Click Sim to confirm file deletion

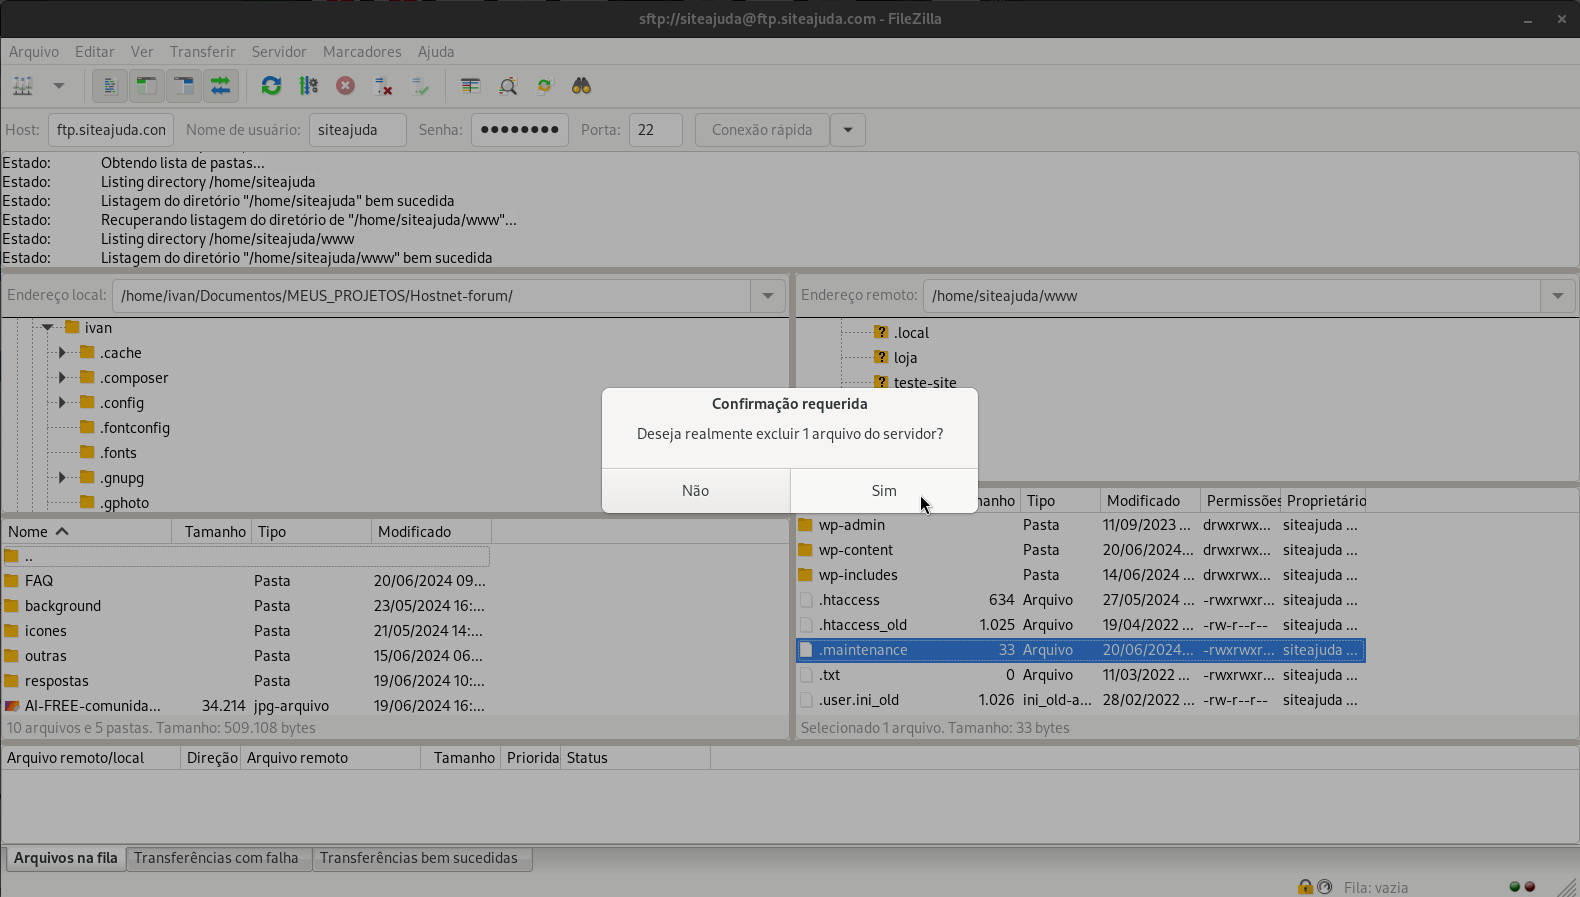pyautogui.click(x=884, y=491)
